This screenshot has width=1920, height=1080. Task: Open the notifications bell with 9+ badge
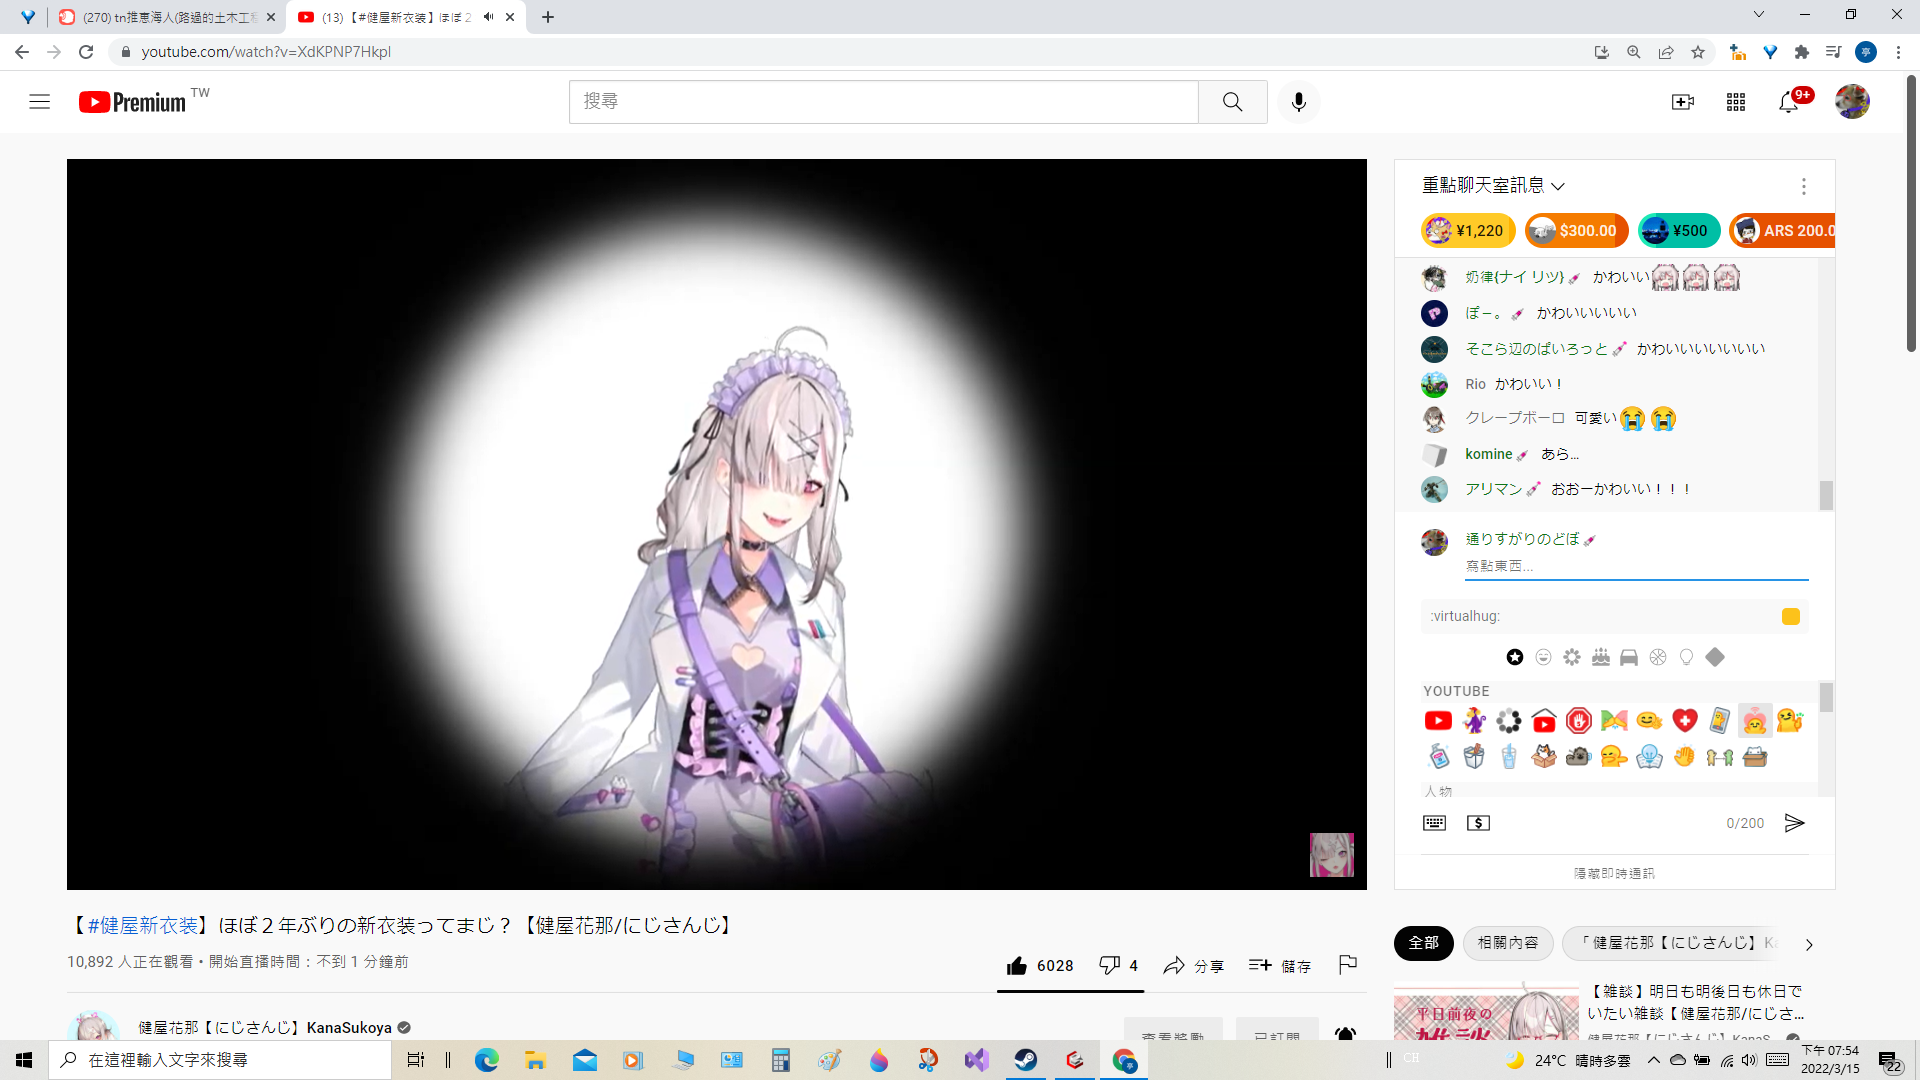click(x=1789, y=102)
